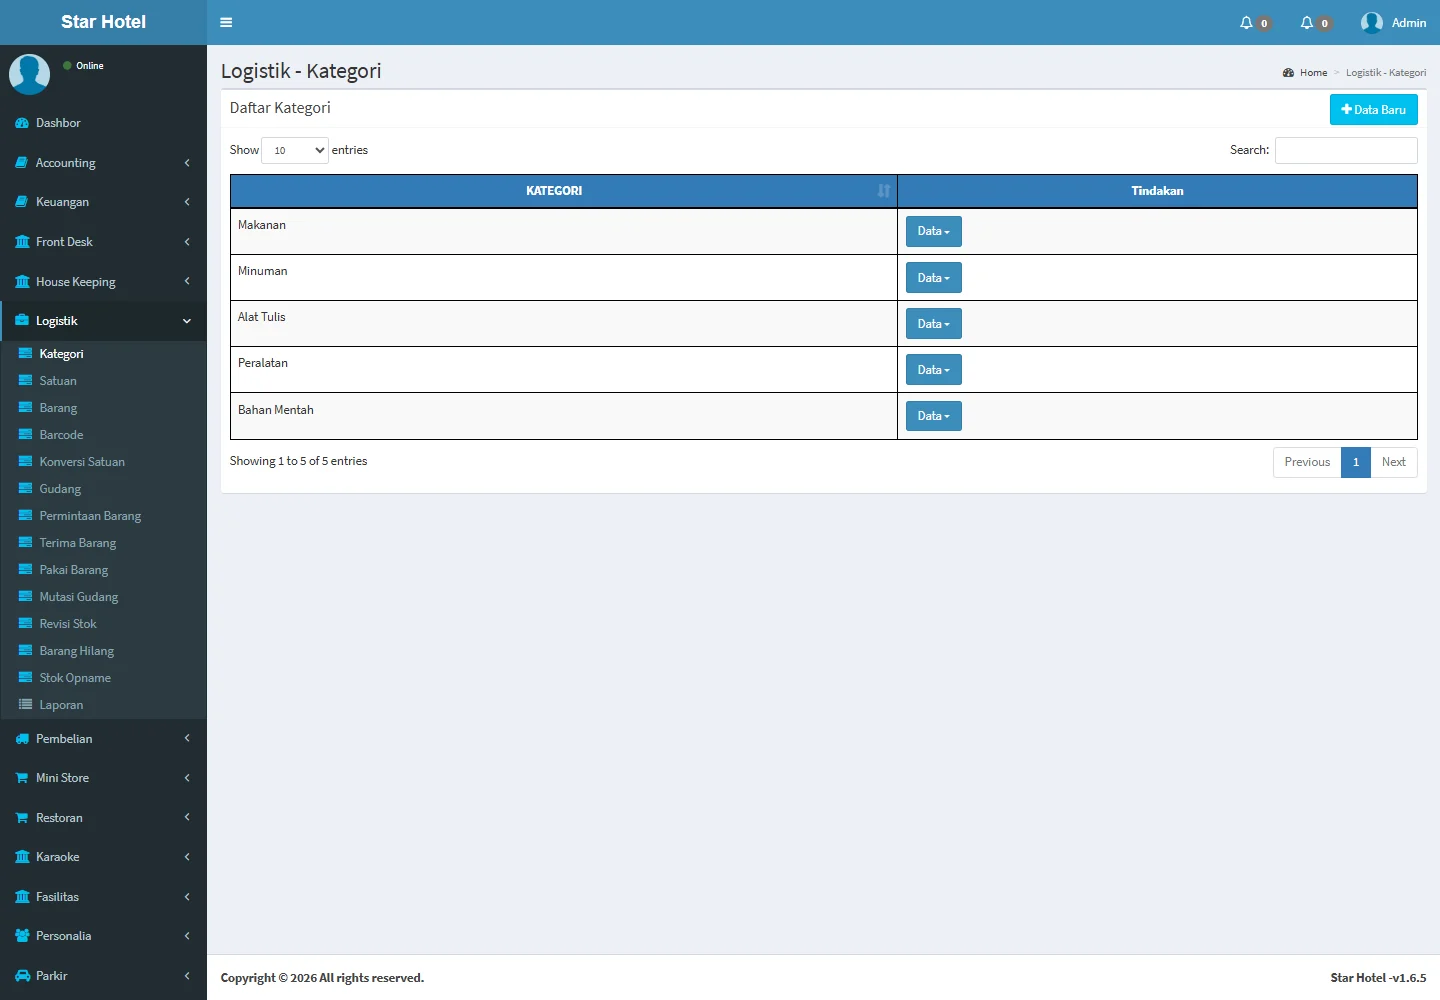The height and width of the screenshot is (1000, 1440).
Task: Go to the Next pagination page
Action: pos(1393,462)
